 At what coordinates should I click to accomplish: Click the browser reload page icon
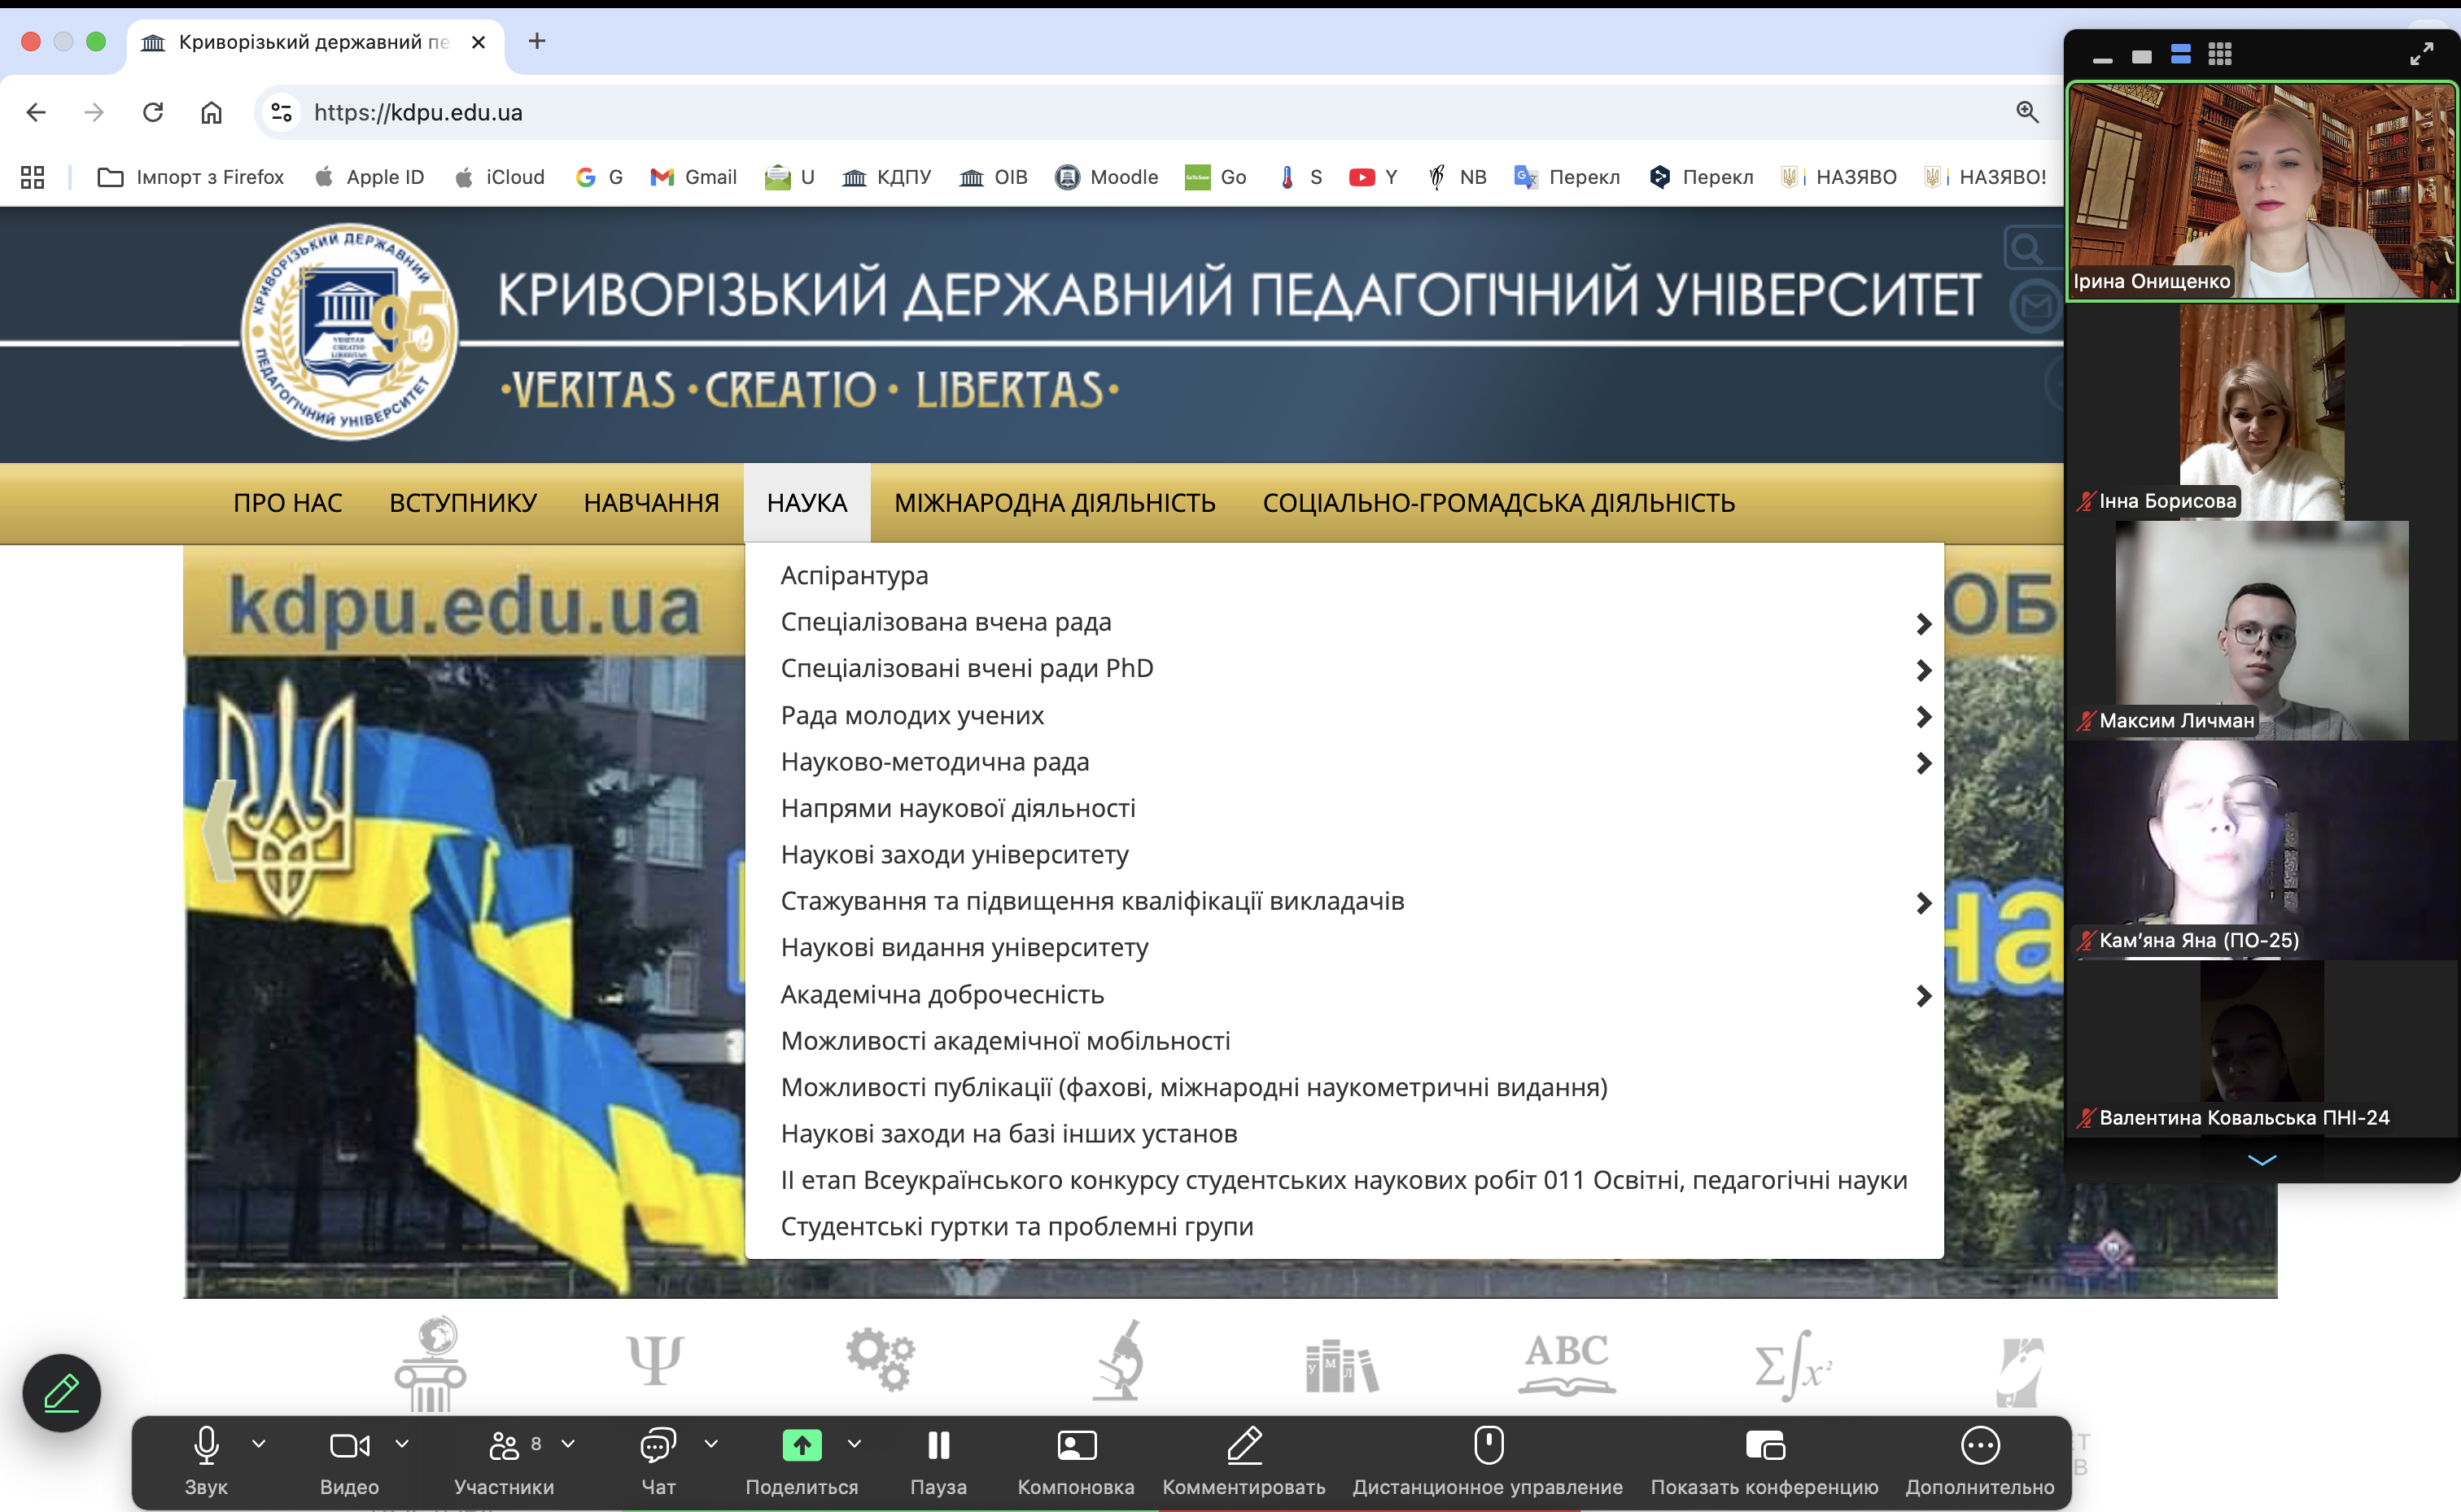153,112
